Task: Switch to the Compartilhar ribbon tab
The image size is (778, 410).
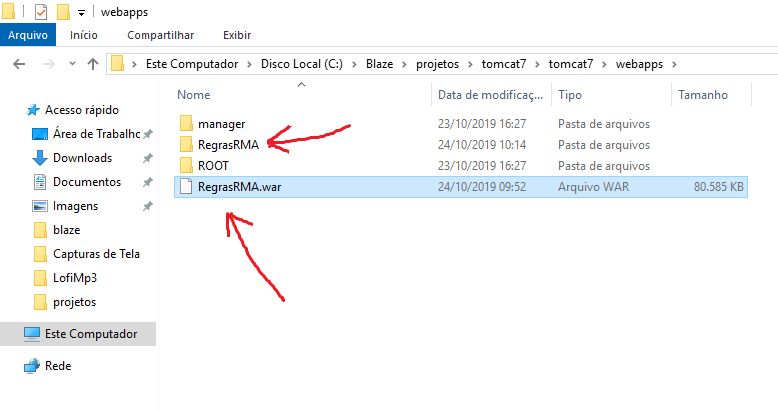Action: click(160, 35)
